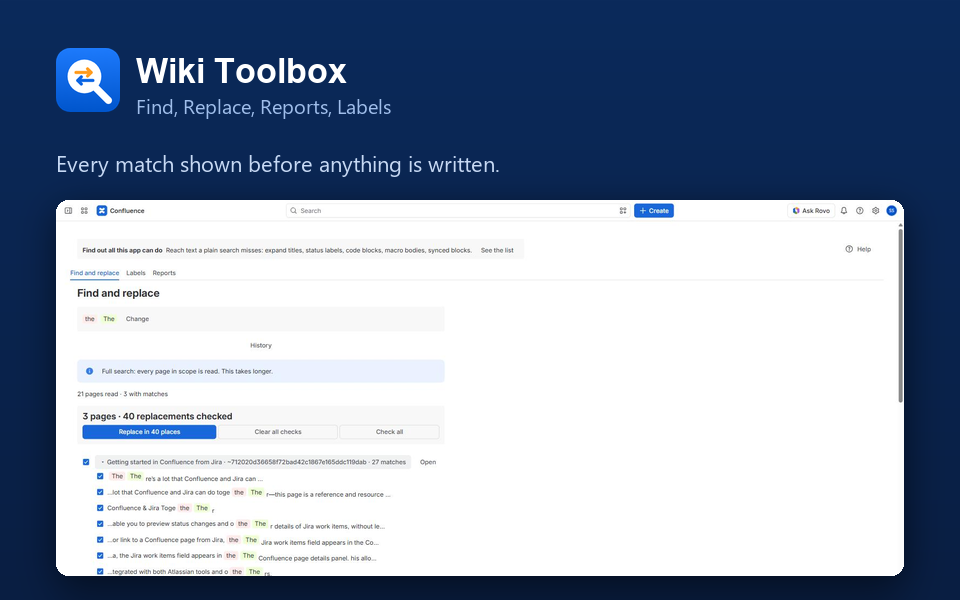Open the Getting started page via Open
The width and height of the screenshot is (960, 600).
coord(428,462)
